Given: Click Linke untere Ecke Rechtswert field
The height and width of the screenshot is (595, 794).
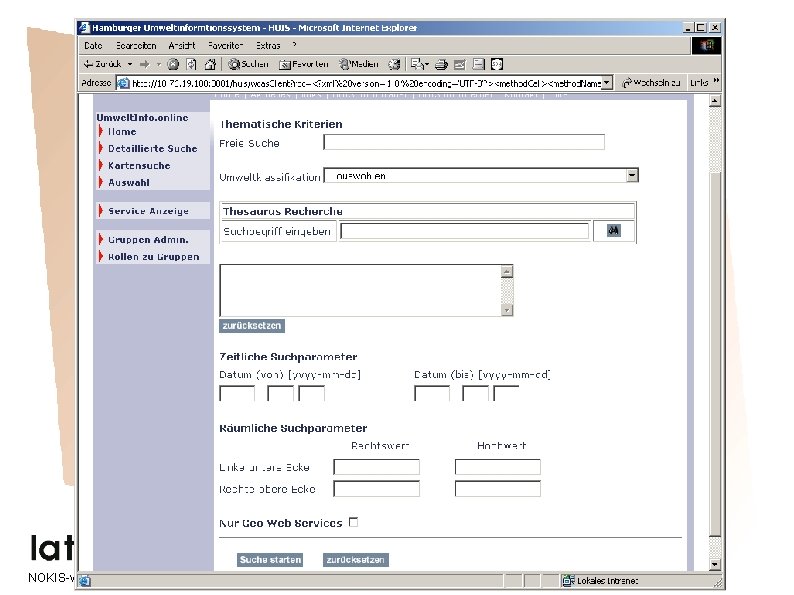Looking at the screenshot, I should click(376, 467).
